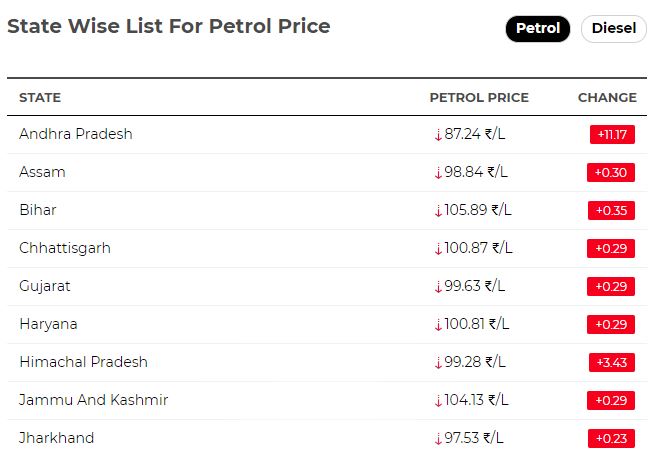The image size is (664, 471).
Task: Open the Bihar state link
Action: (x=38, y=210)
